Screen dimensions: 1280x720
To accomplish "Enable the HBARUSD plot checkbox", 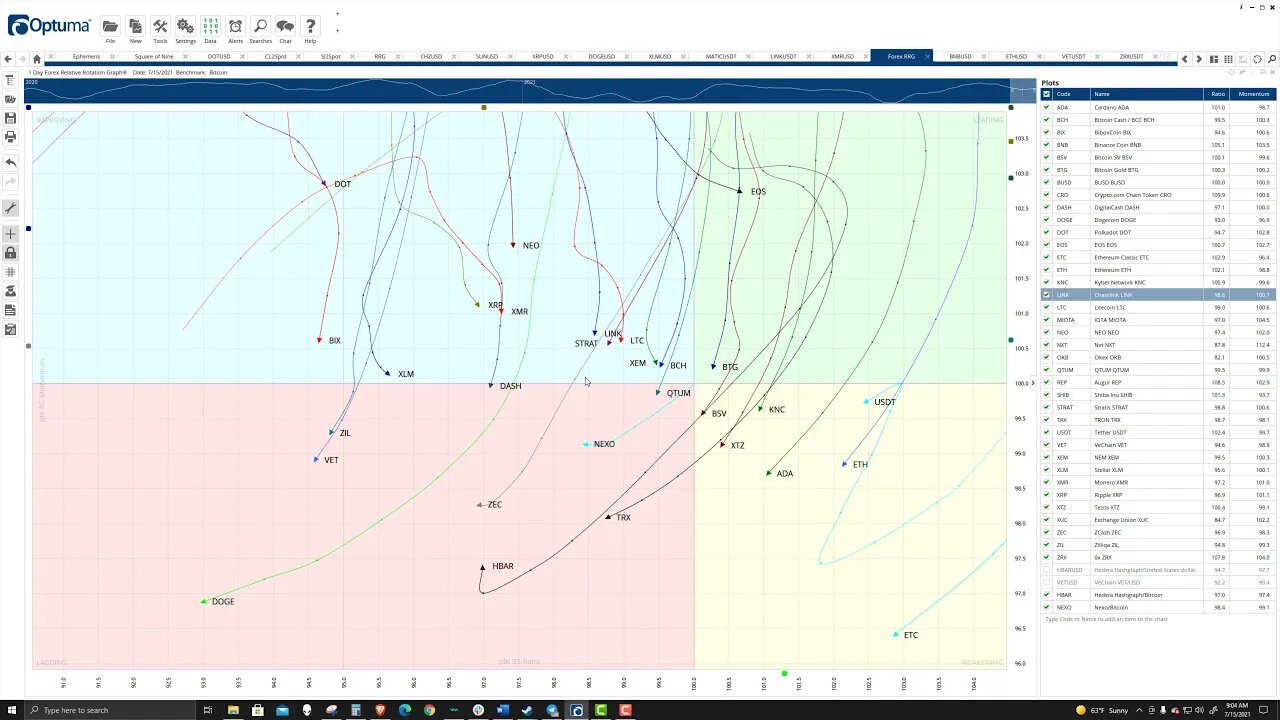I will (1047, 570).
